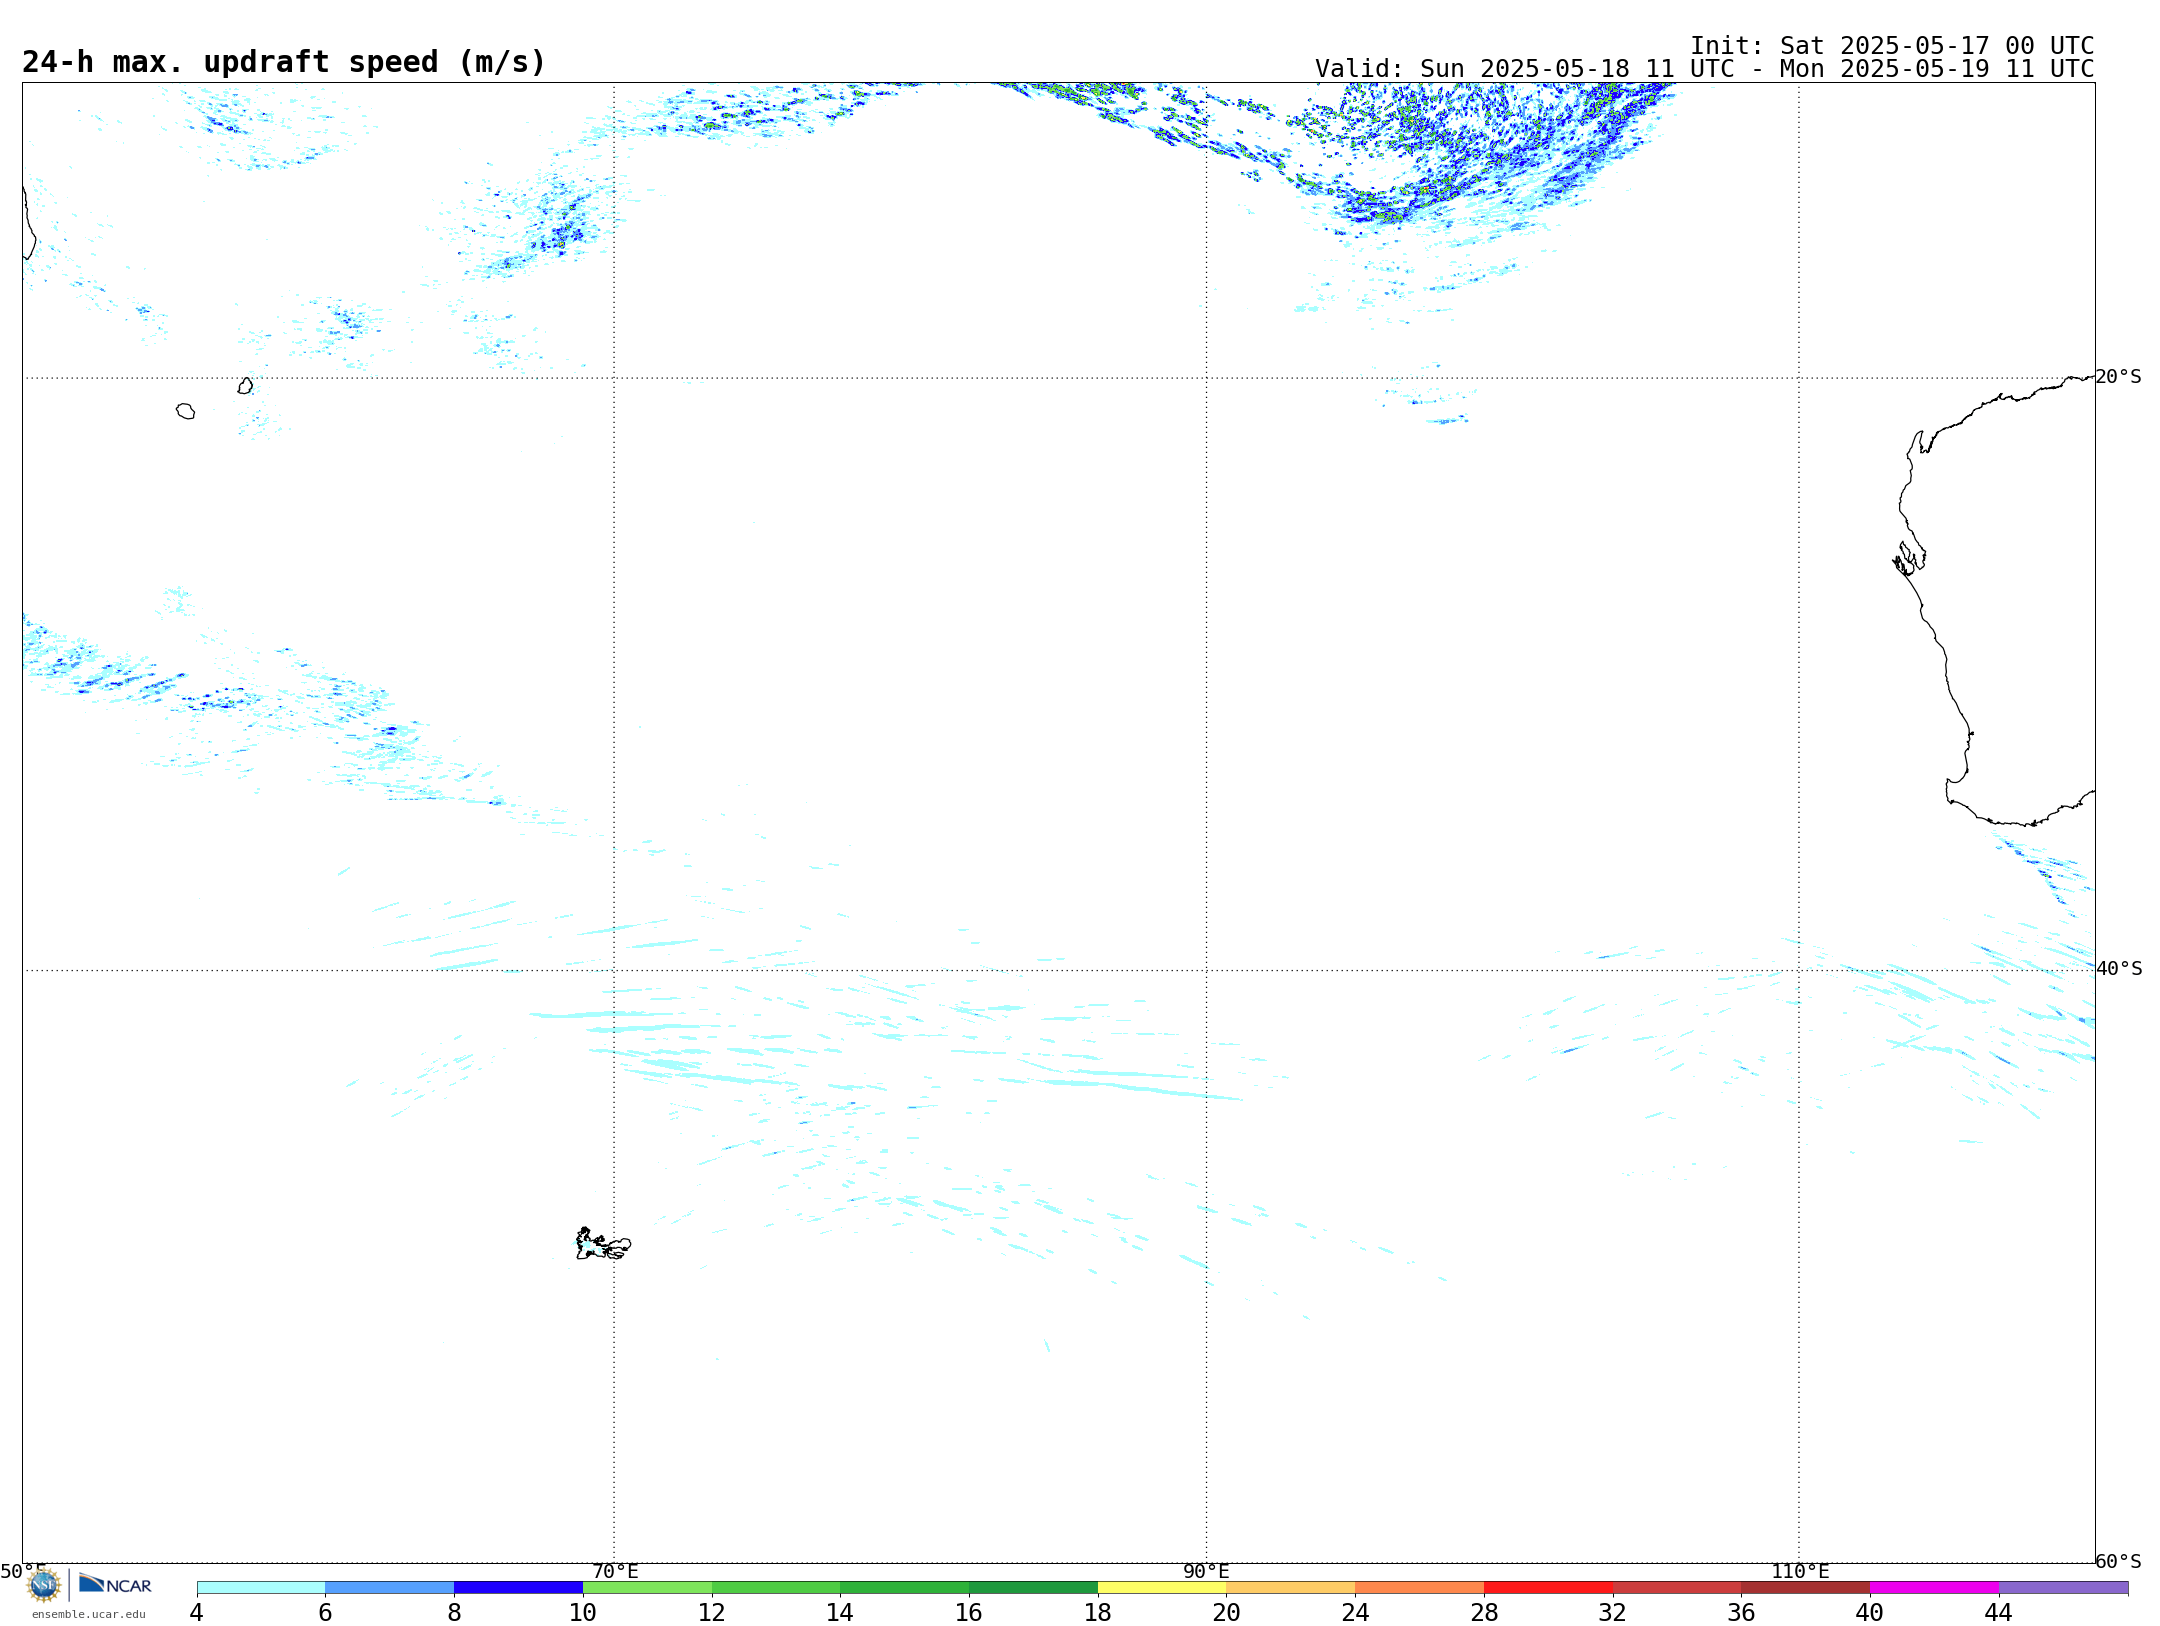Click the "90°E" longitude label

pyautogui.click(x=1207, y=1571)
